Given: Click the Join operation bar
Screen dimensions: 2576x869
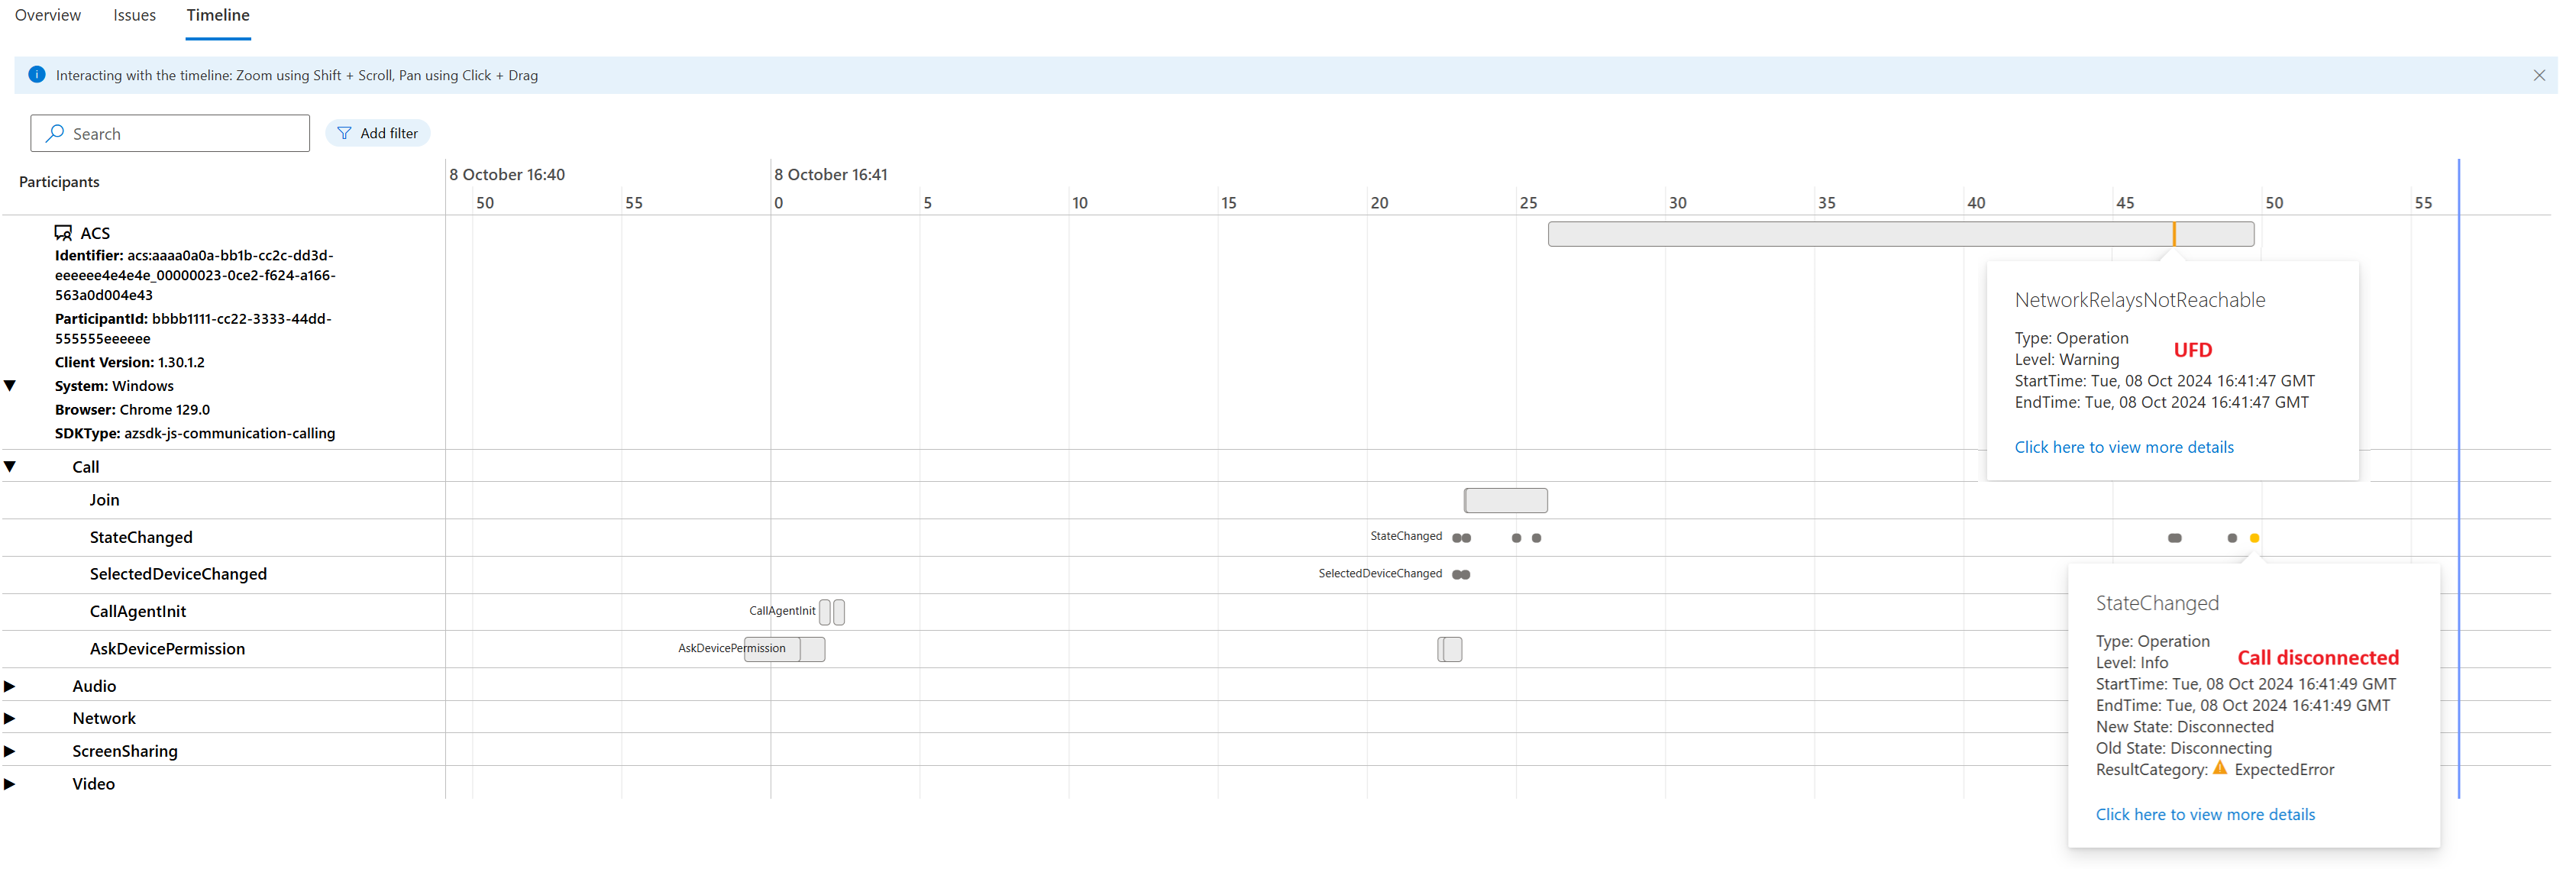Looking at the screenshot, I should pos(1505,500).
